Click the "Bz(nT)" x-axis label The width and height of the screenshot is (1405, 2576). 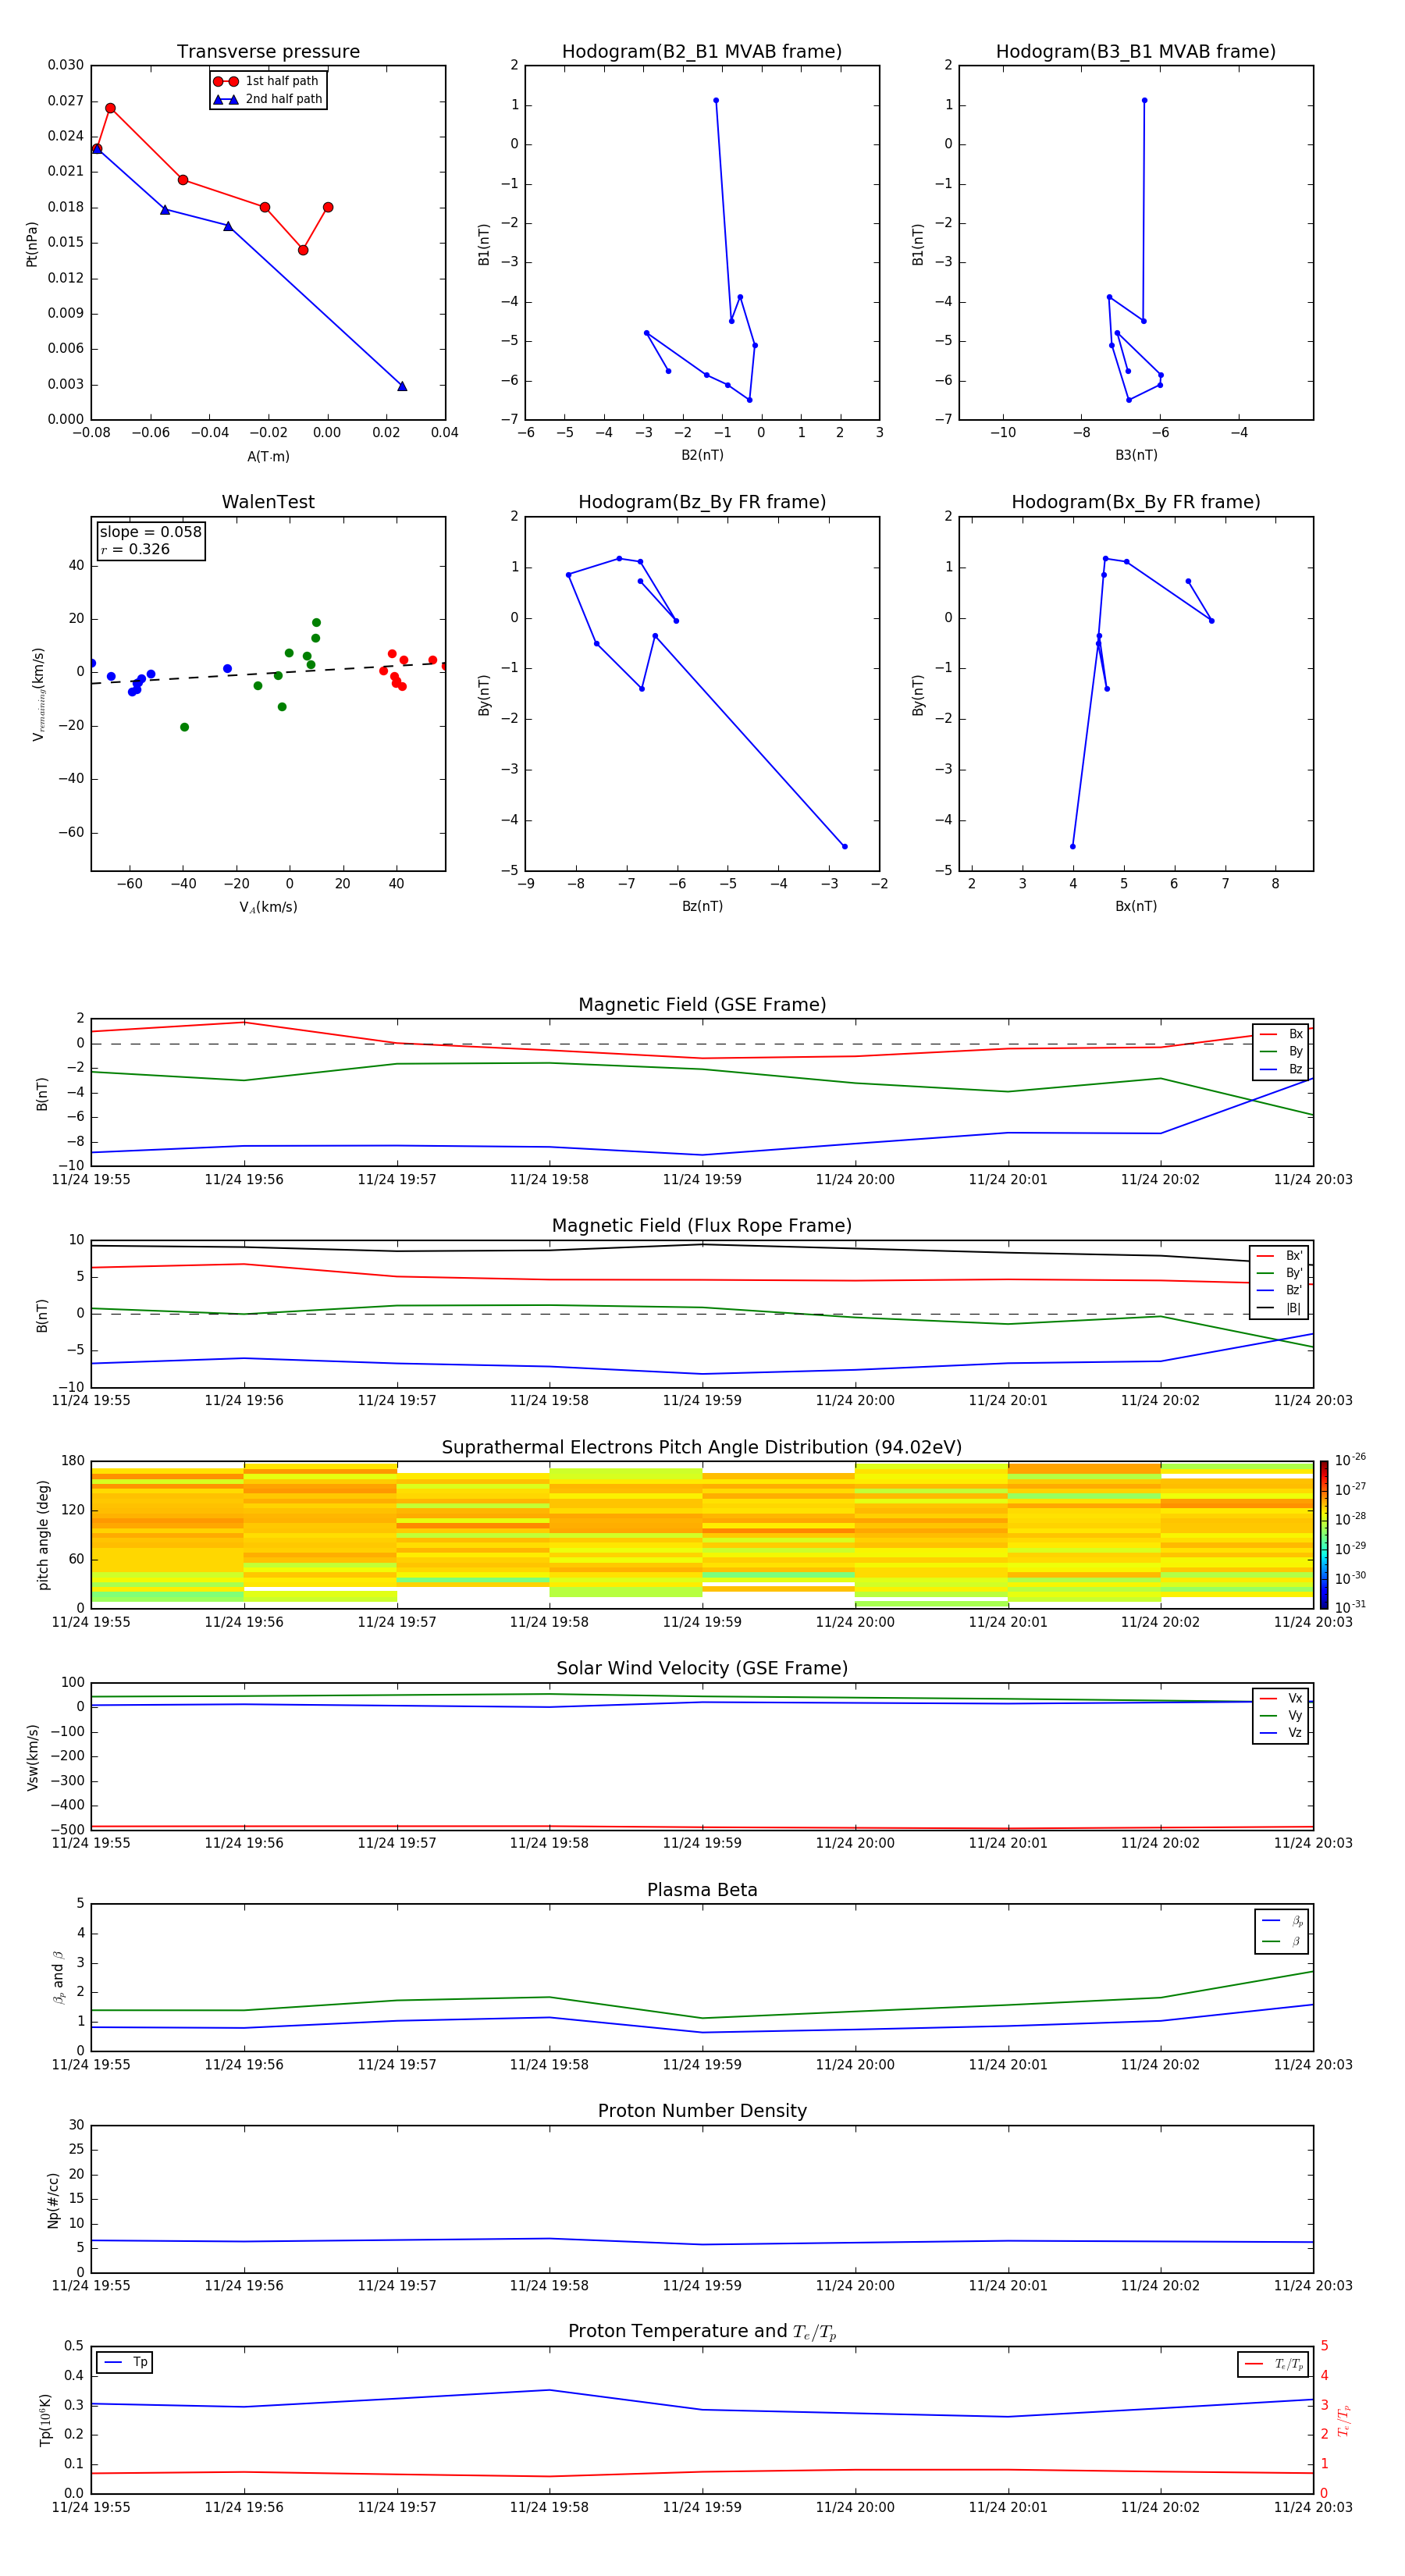(x=702, y=906)
